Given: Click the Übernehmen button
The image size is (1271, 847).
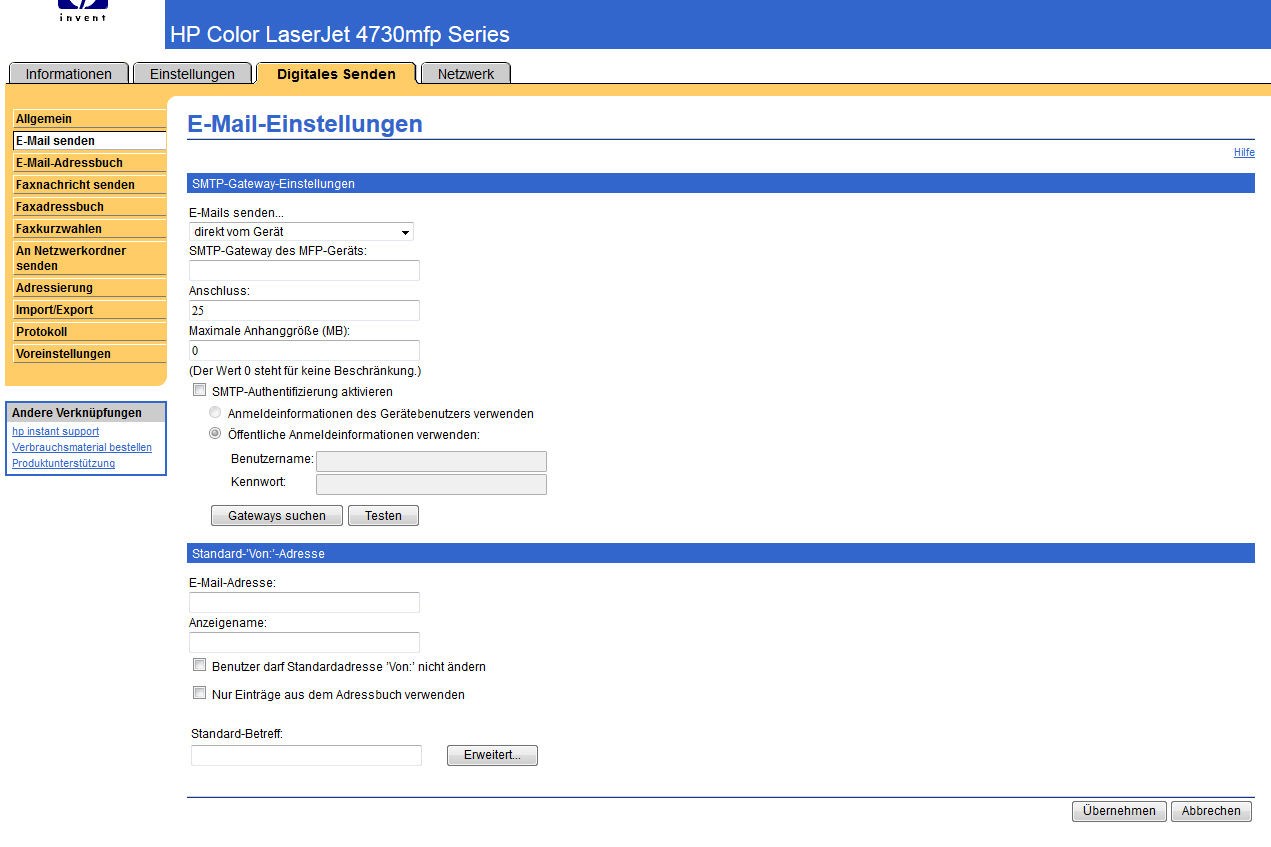Looking at the screenshot, I should (1119, 811).
